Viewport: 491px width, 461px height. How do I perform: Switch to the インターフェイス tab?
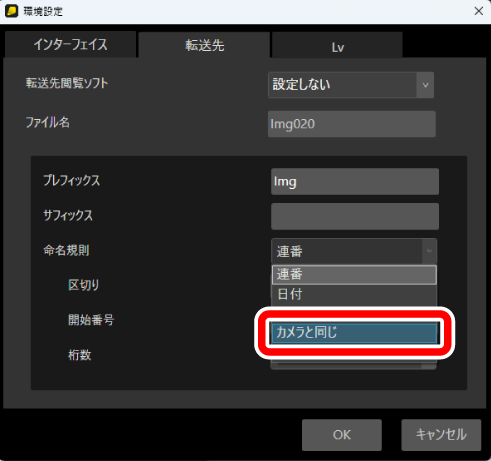(70, 45)
